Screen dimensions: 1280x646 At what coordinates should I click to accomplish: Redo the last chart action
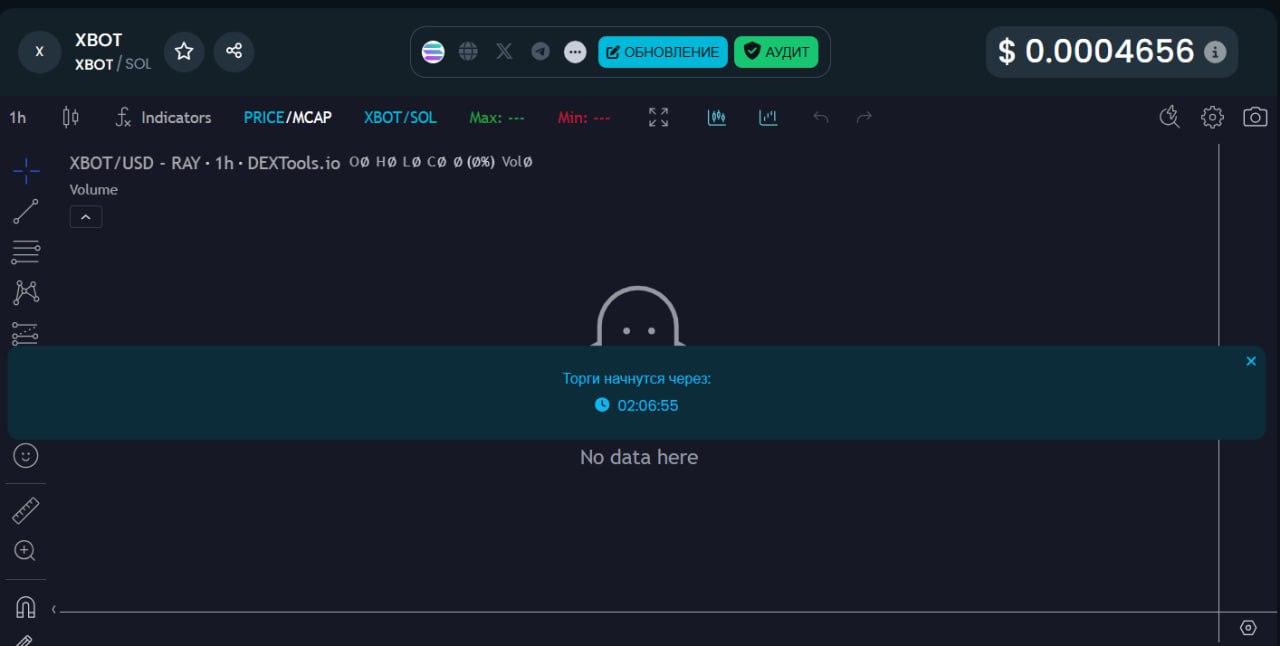pyautogui.click(x=864, y=117)
